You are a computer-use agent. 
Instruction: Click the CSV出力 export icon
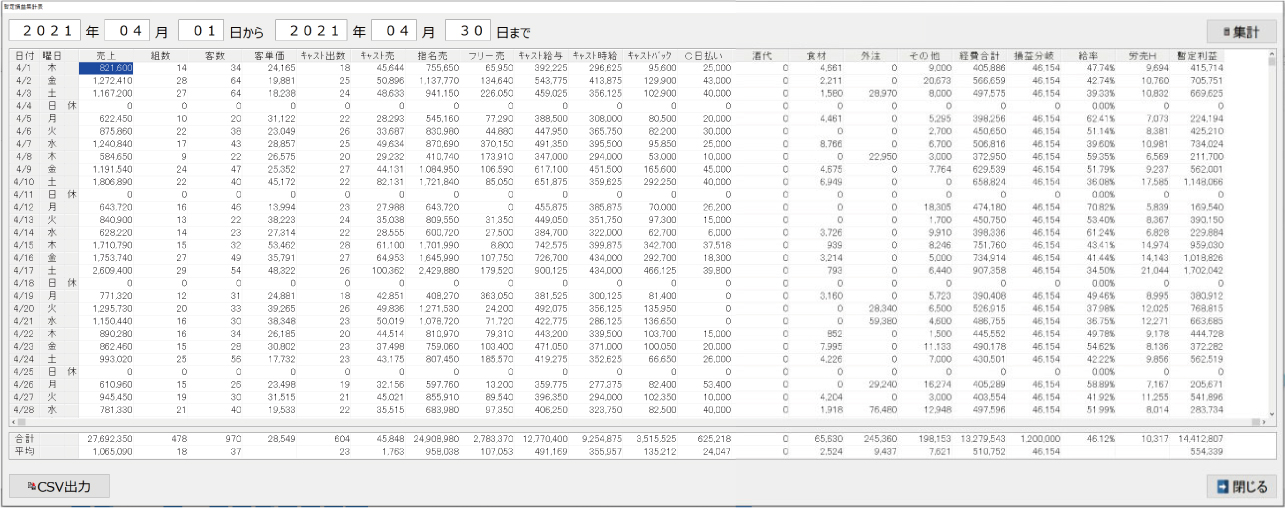click(33, 487)
